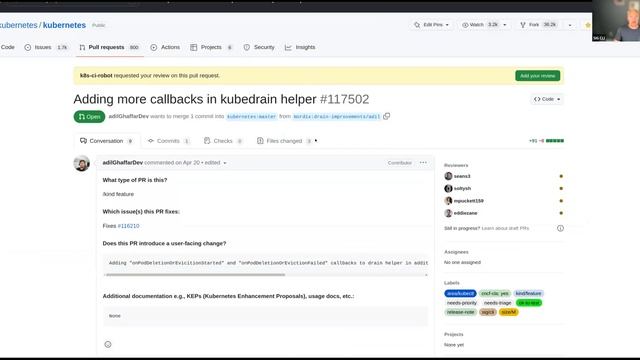Select the area/kubectl label
The width and height of the screenshot is (640, 360).
coord(460,293)
